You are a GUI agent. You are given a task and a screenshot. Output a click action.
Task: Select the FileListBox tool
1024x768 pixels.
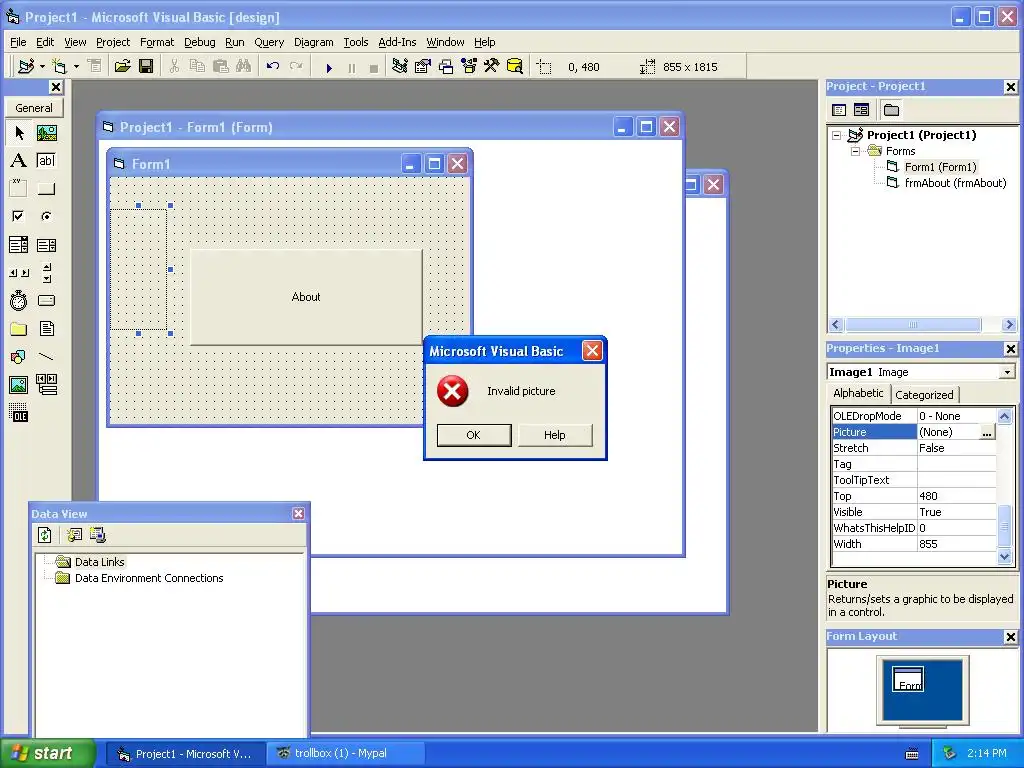point(46,328)
